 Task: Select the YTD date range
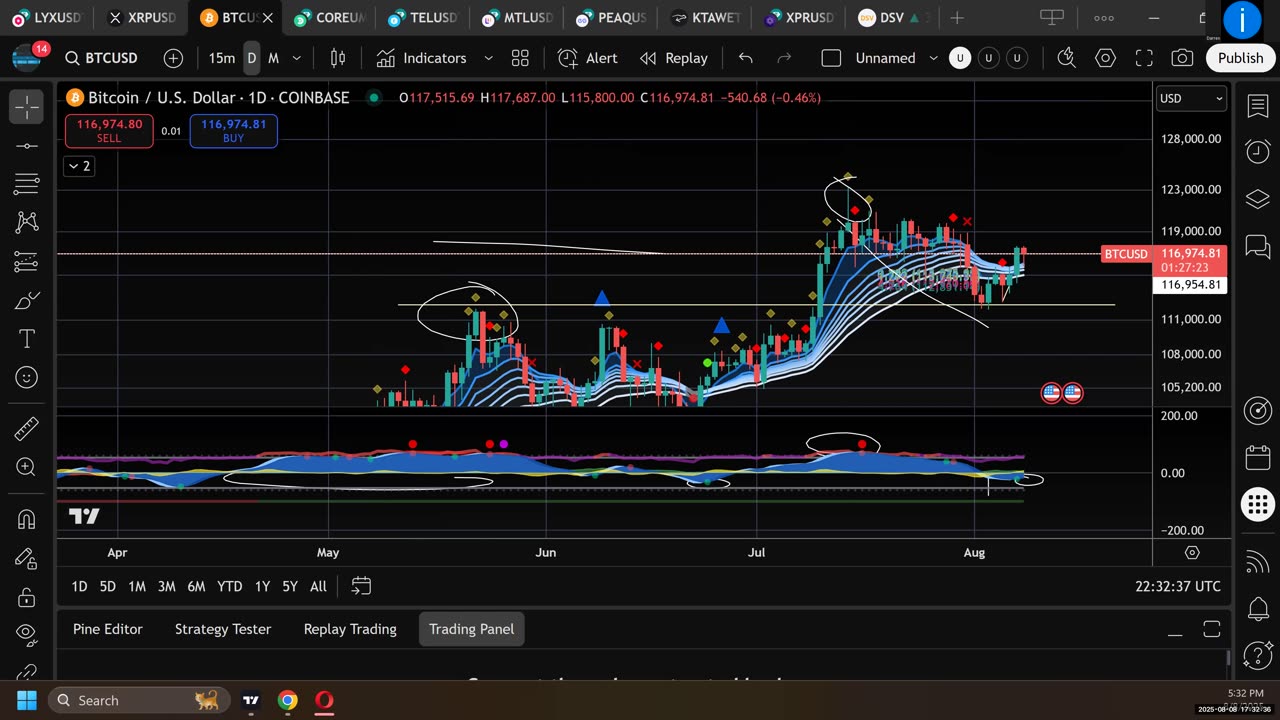230,586
